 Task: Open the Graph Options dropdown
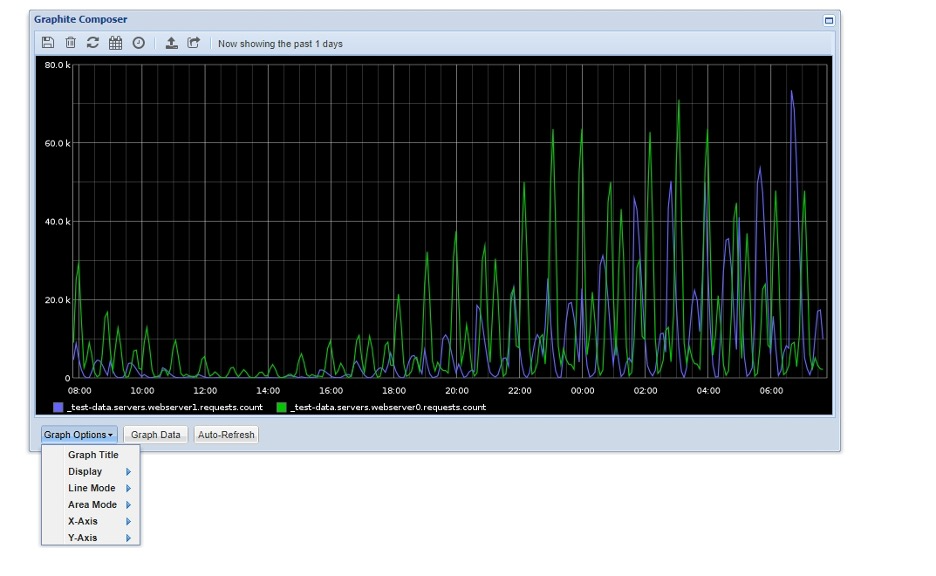click(79, 435)
